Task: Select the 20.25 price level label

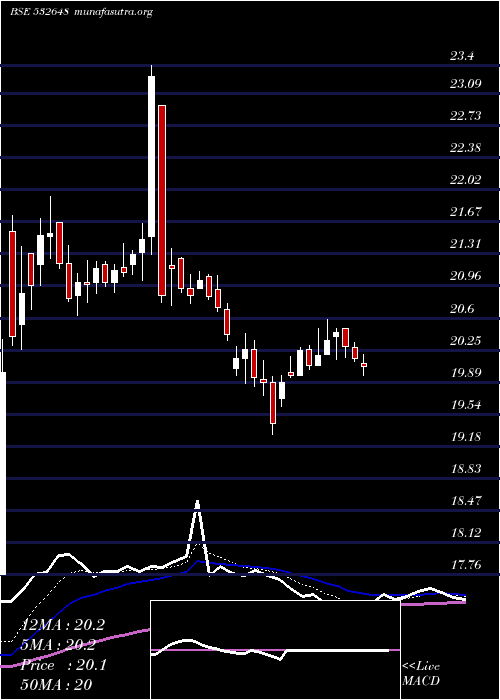Action: click(466, 341)
